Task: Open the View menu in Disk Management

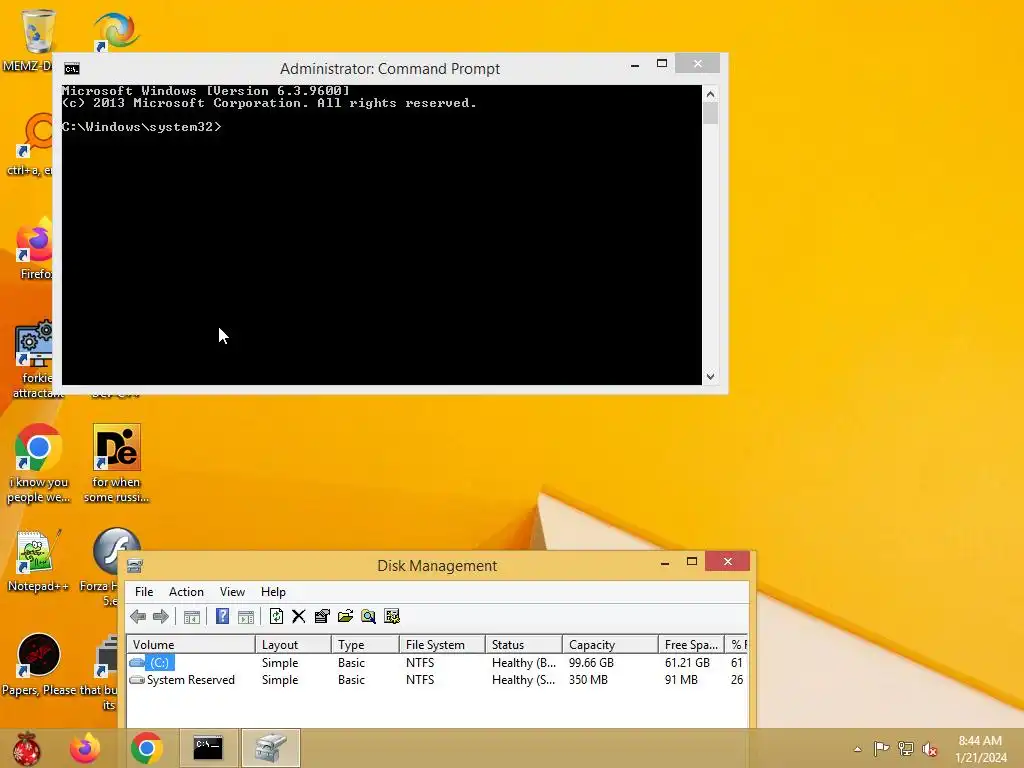Action: [x=232, y=592]
